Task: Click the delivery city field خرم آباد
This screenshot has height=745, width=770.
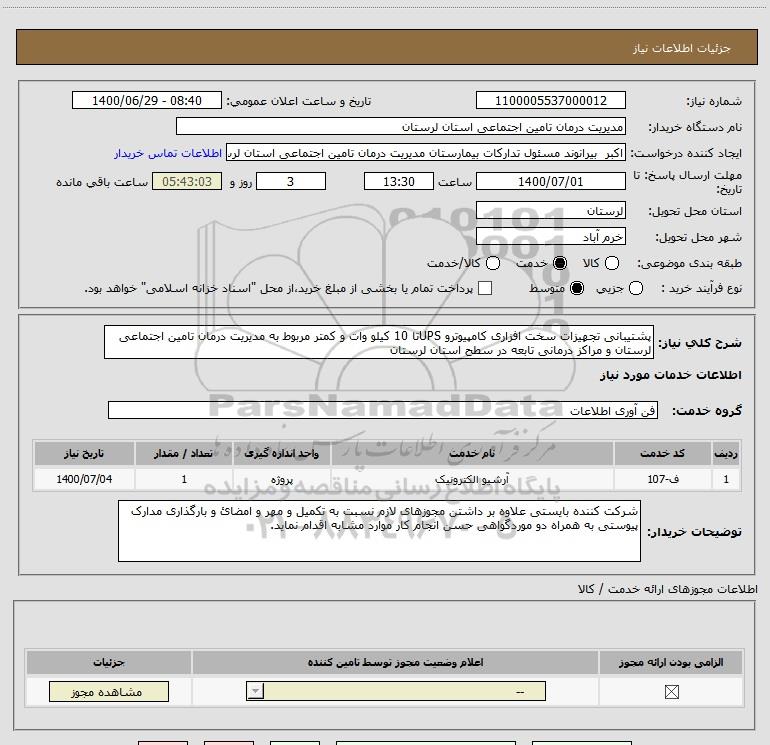Action: 550,236
